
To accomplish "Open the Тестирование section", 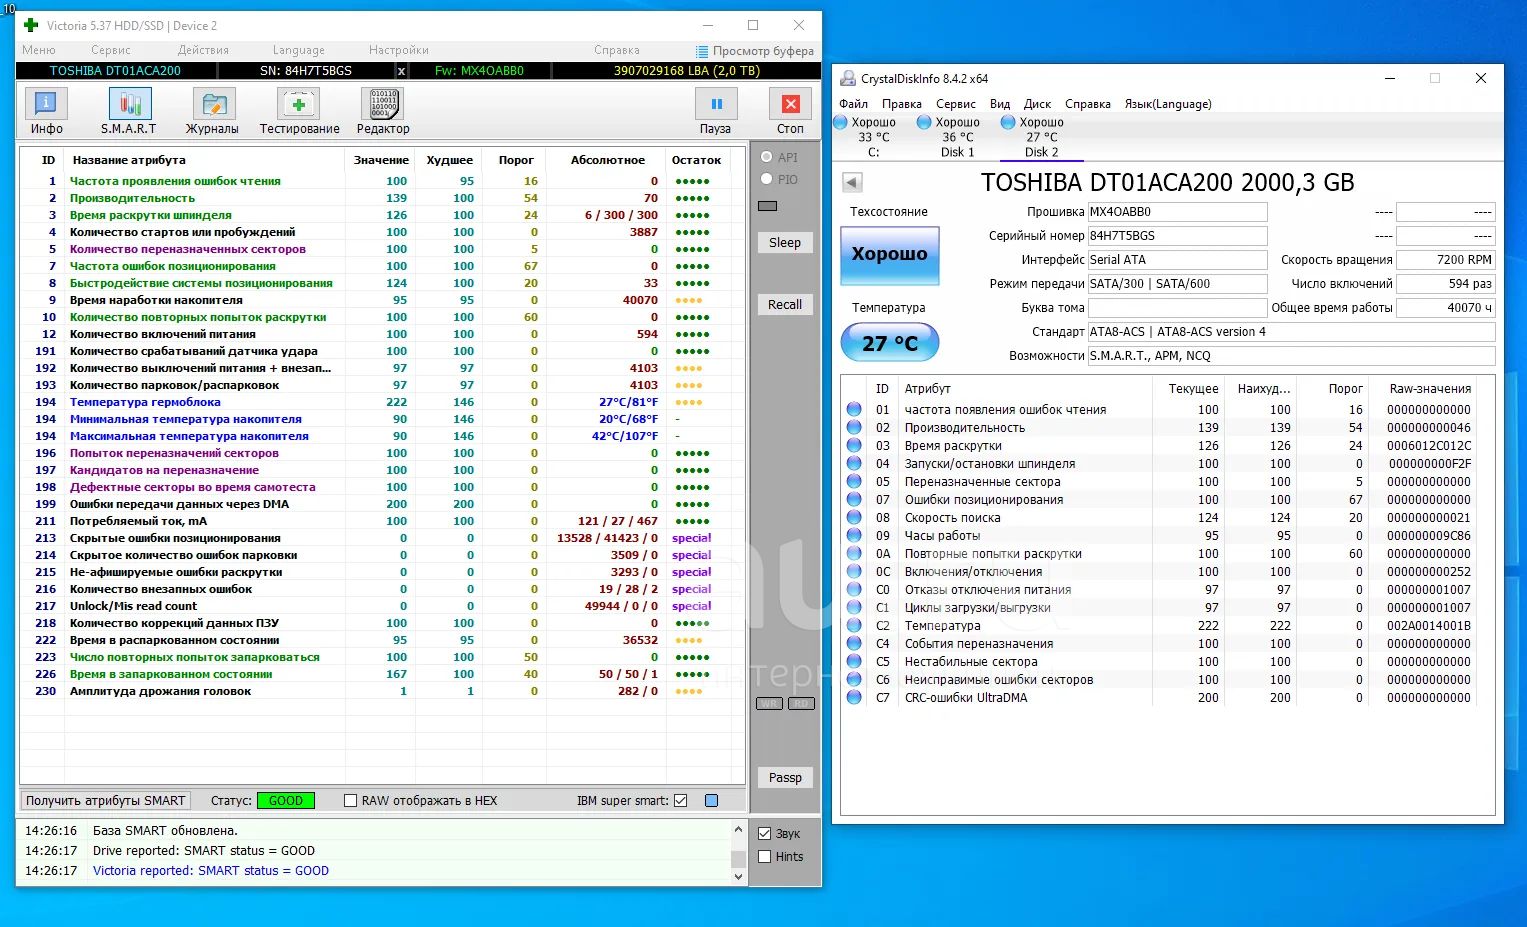I will tap(299, 111).
